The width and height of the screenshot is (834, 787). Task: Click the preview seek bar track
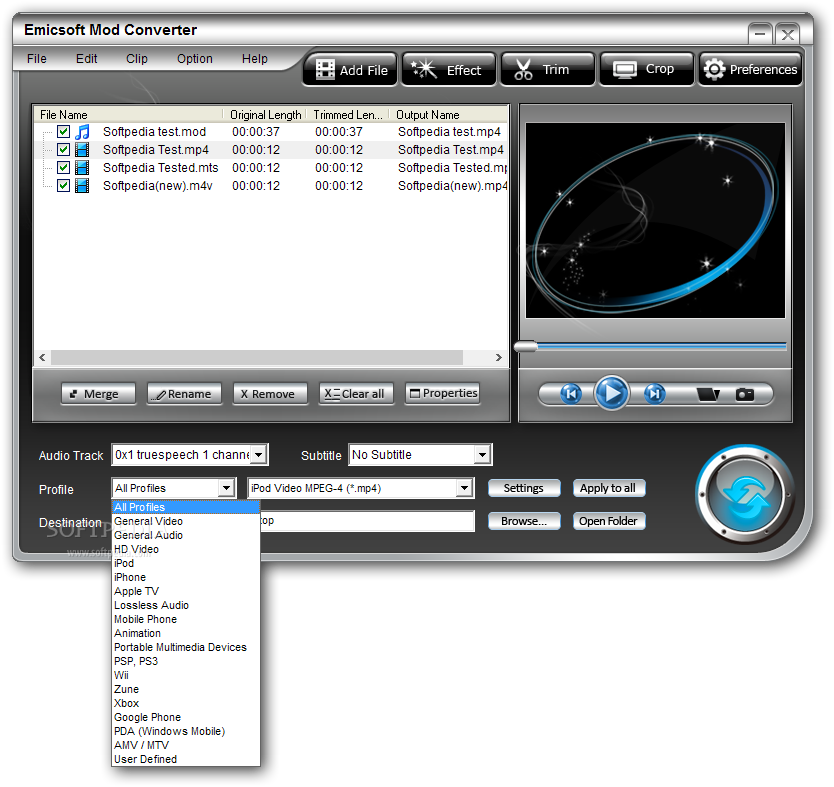[x=662, y=347]
